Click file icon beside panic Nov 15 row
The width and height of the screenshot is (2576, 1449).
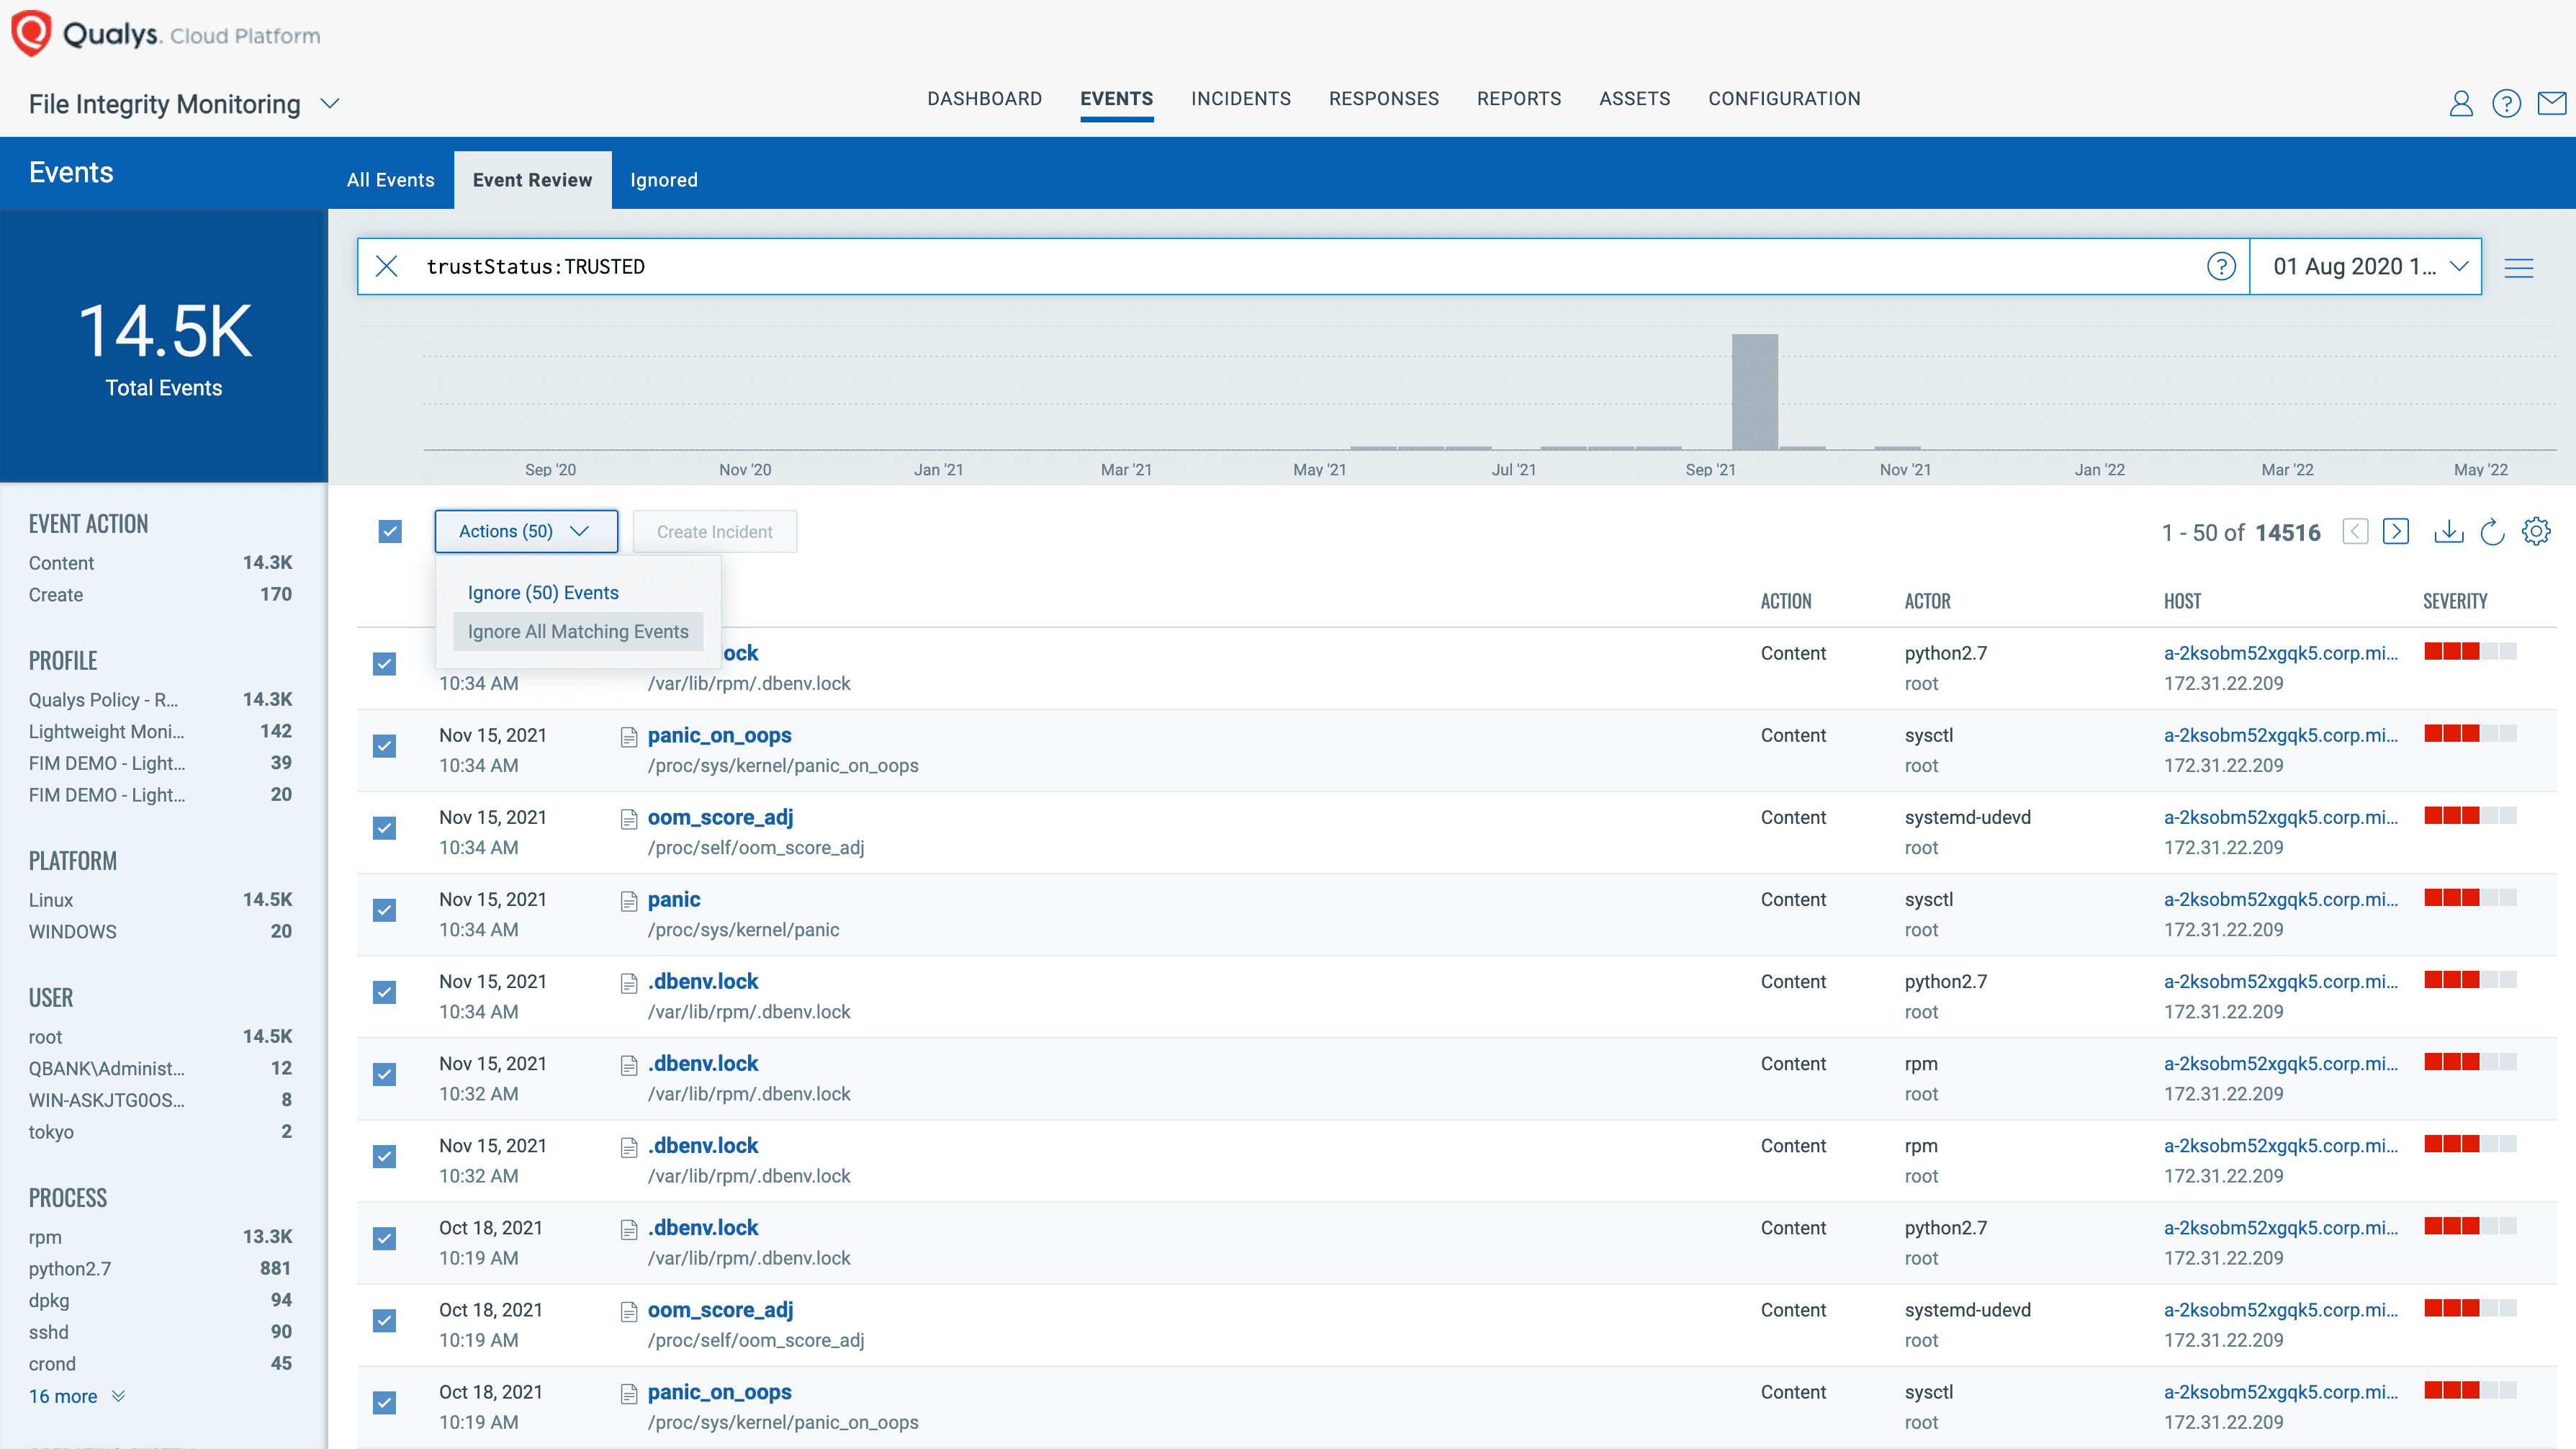629,901
